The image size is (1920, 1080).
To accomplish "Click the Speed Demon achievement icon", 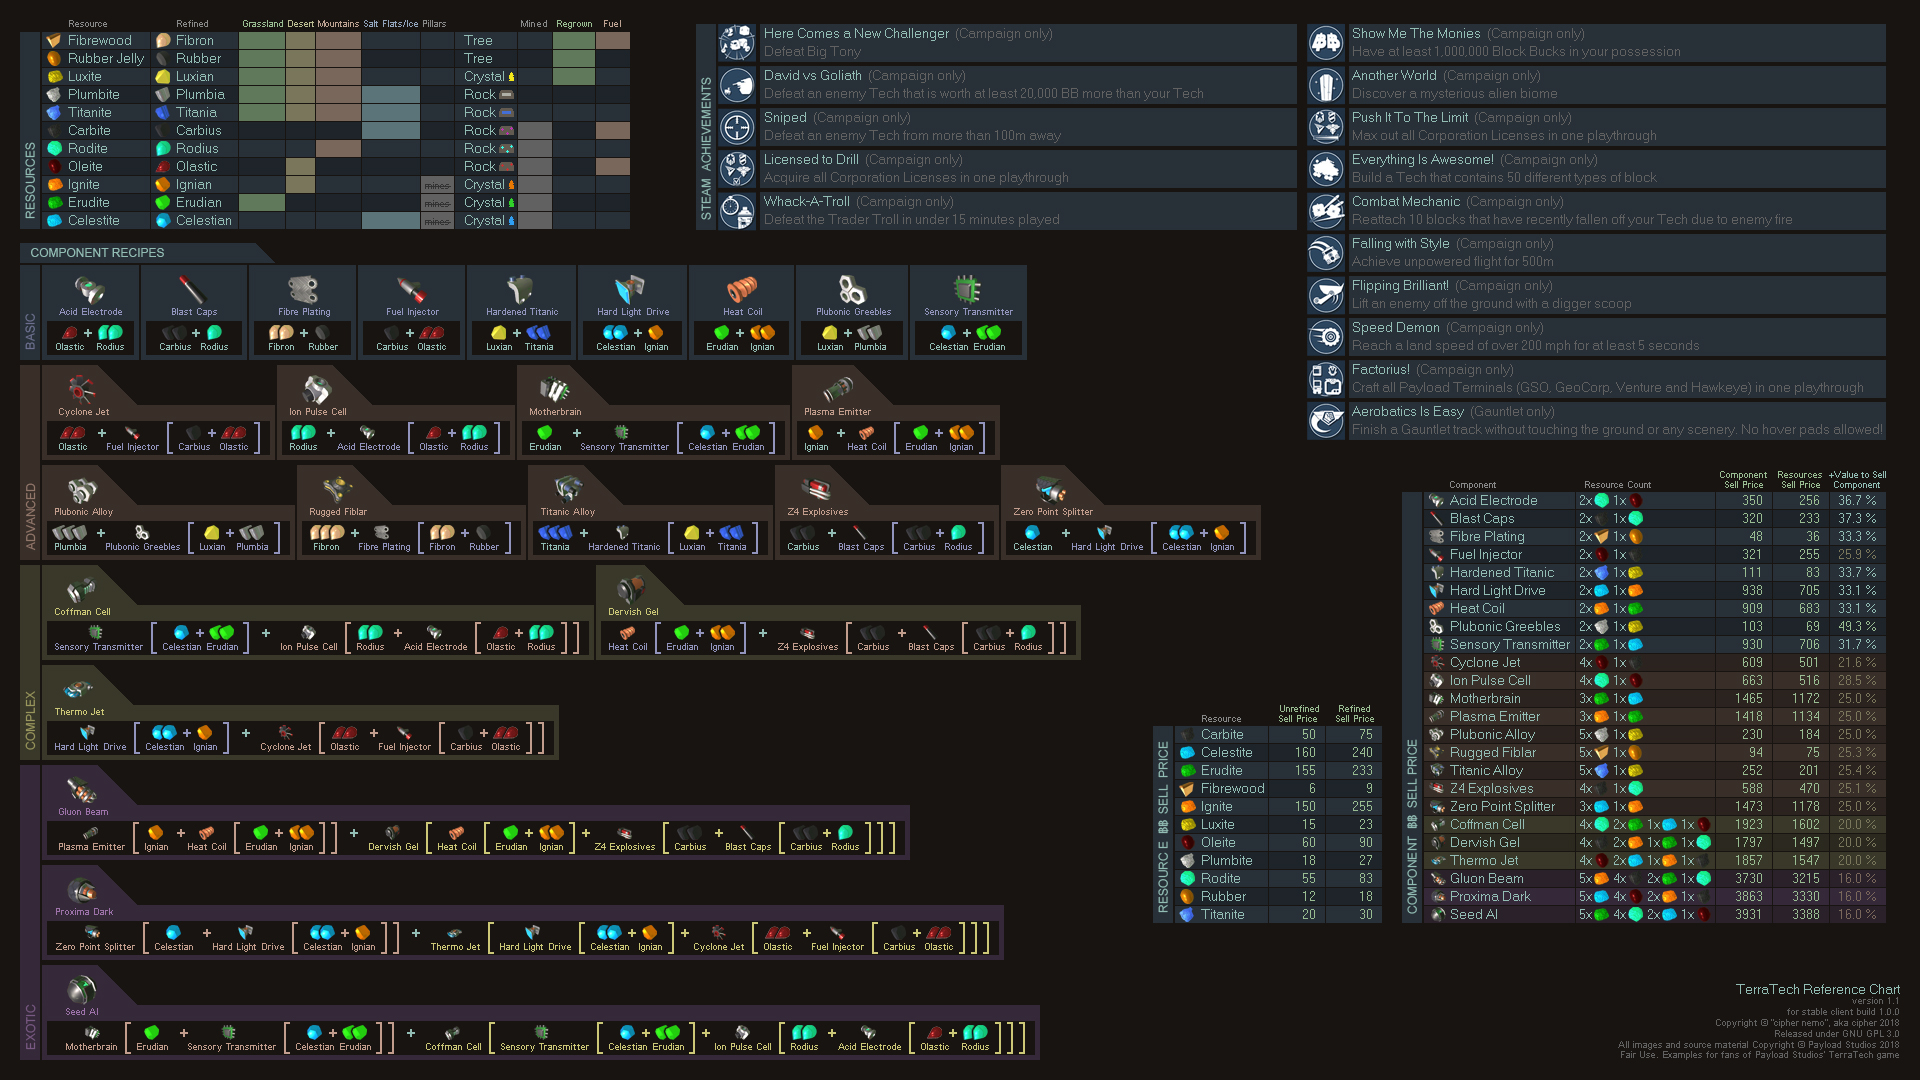I will coord(1326,337).
